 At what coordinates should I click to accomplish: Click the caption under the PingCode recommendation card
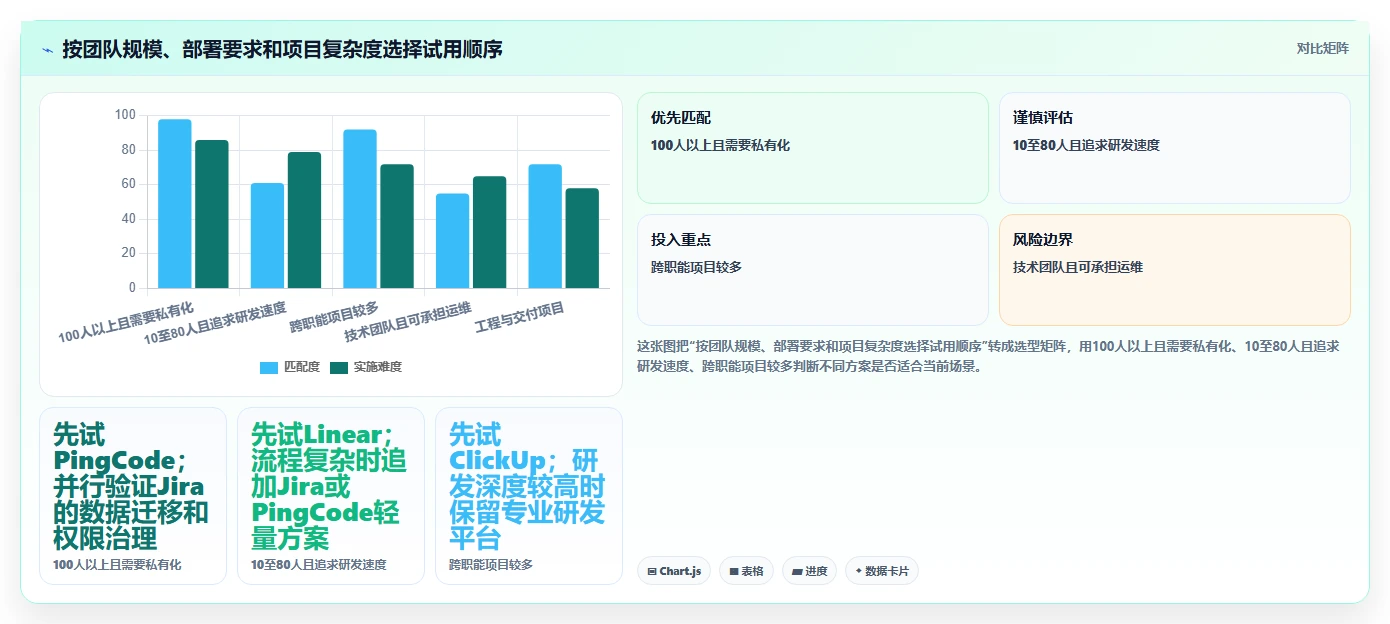point(117,565)
